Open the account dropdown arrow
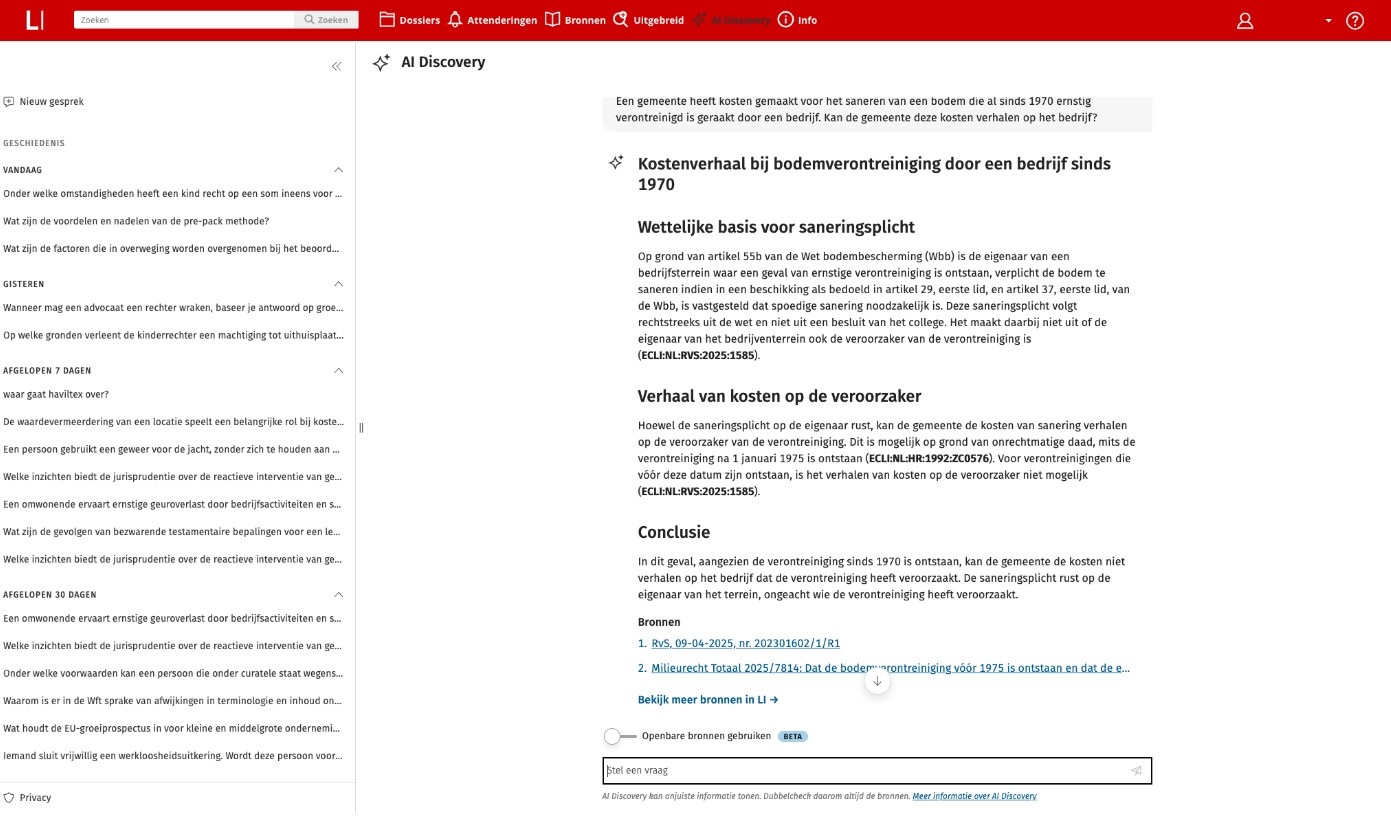 tap(1328, 21)
